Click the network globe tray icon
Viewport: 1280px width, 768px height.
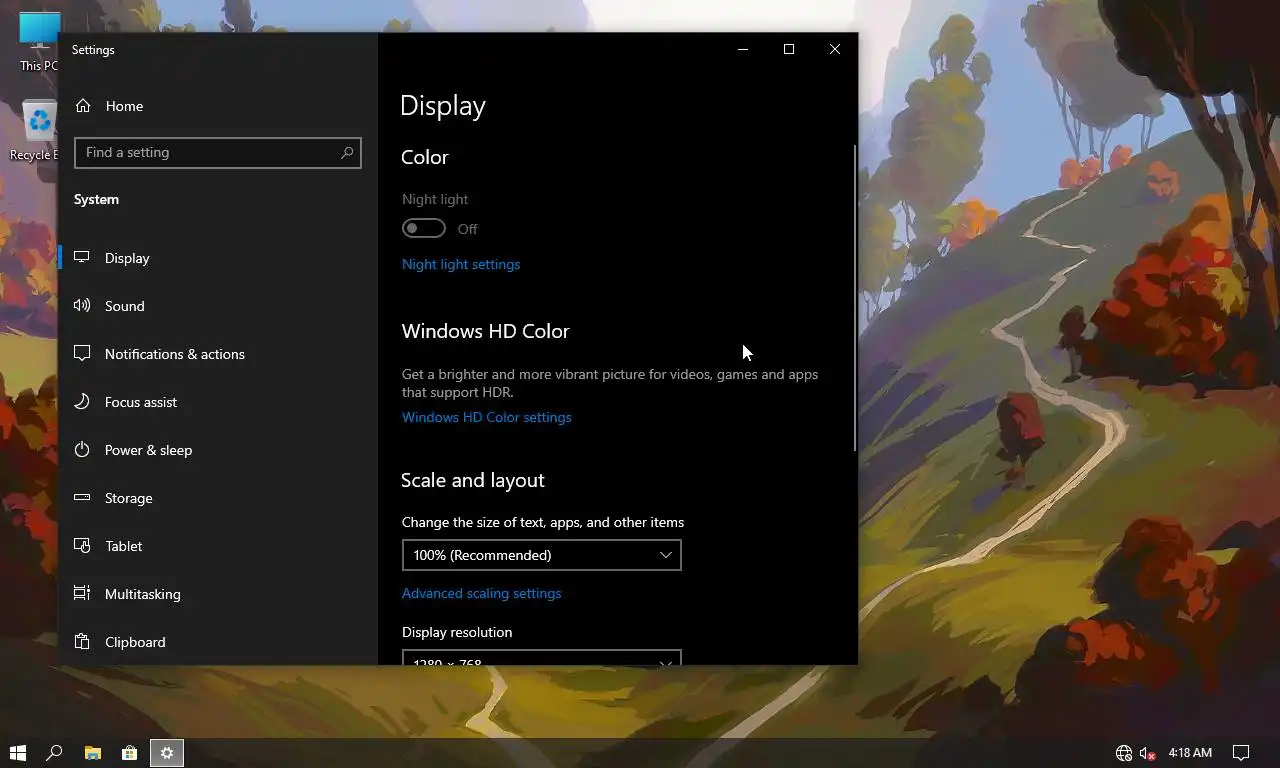click(1124, 753)
